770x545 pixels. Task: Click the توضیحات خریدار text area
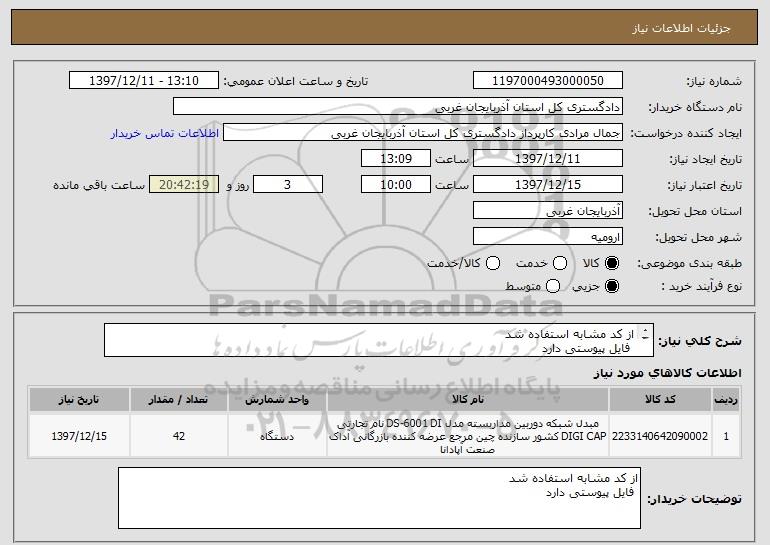click(x=379, y=498)
